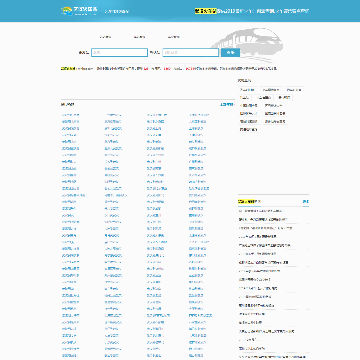
Task: Open the first link in the leftmost list column
Action: (70, 115)
